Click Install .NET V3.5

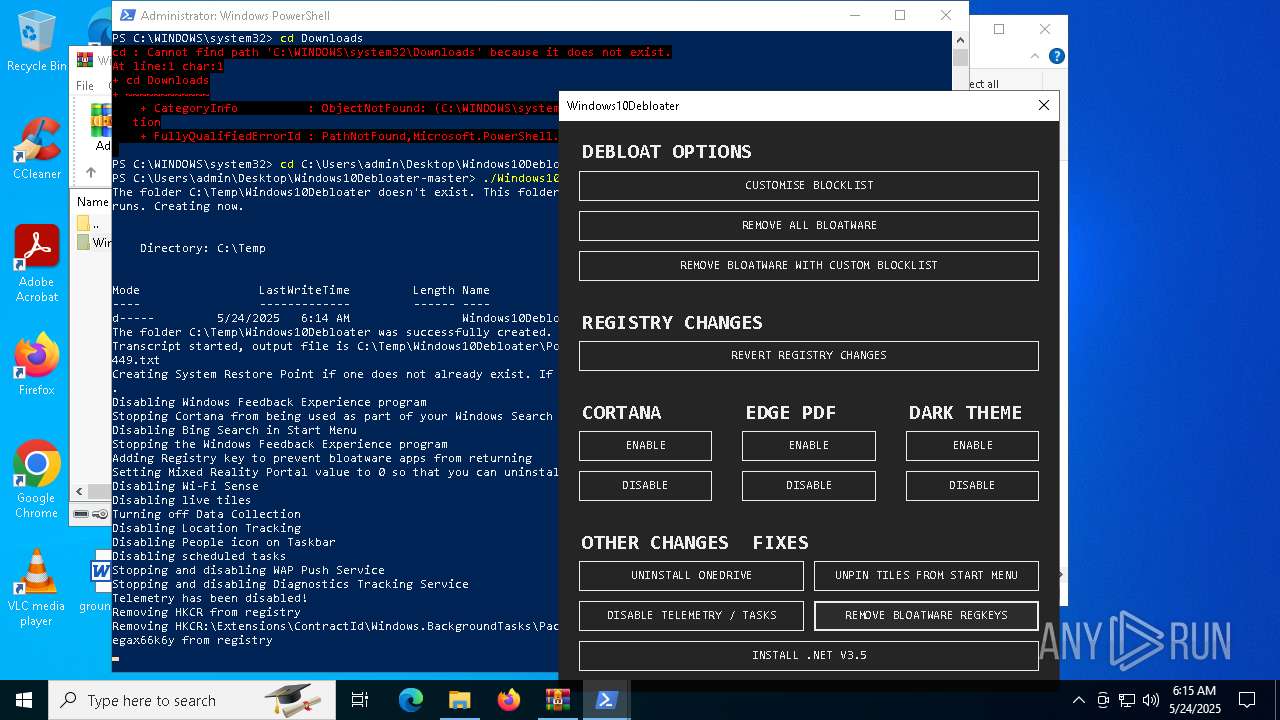coord(808,655)
